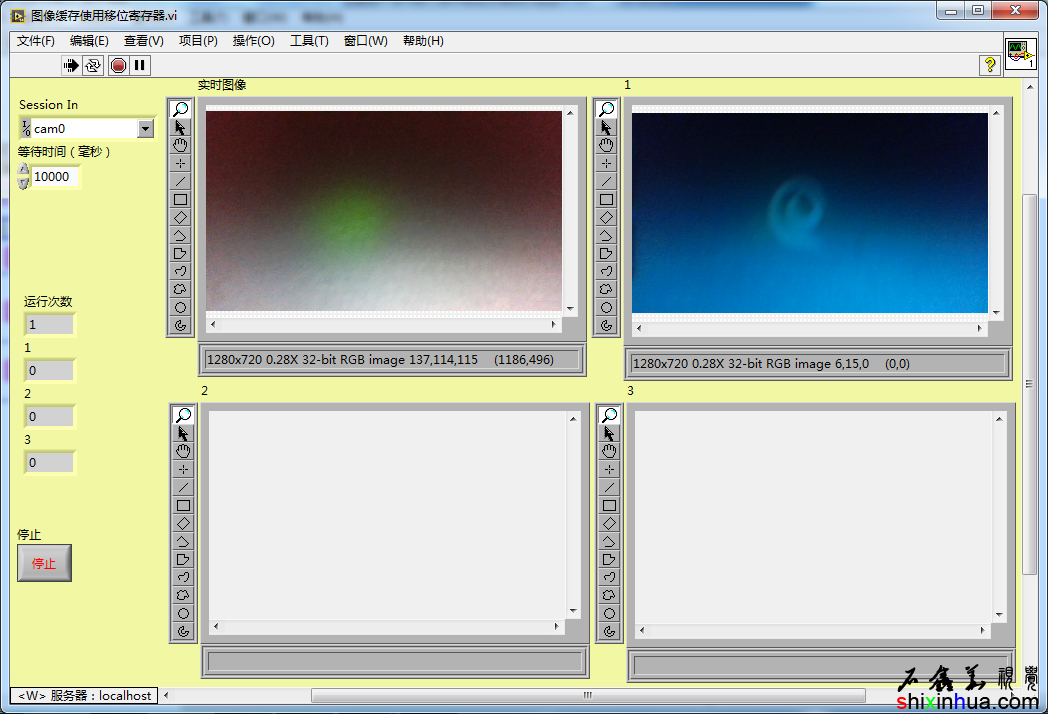Open the 工具(T) menu
The width and height of the screenshot is (1048, 714).
309,41
